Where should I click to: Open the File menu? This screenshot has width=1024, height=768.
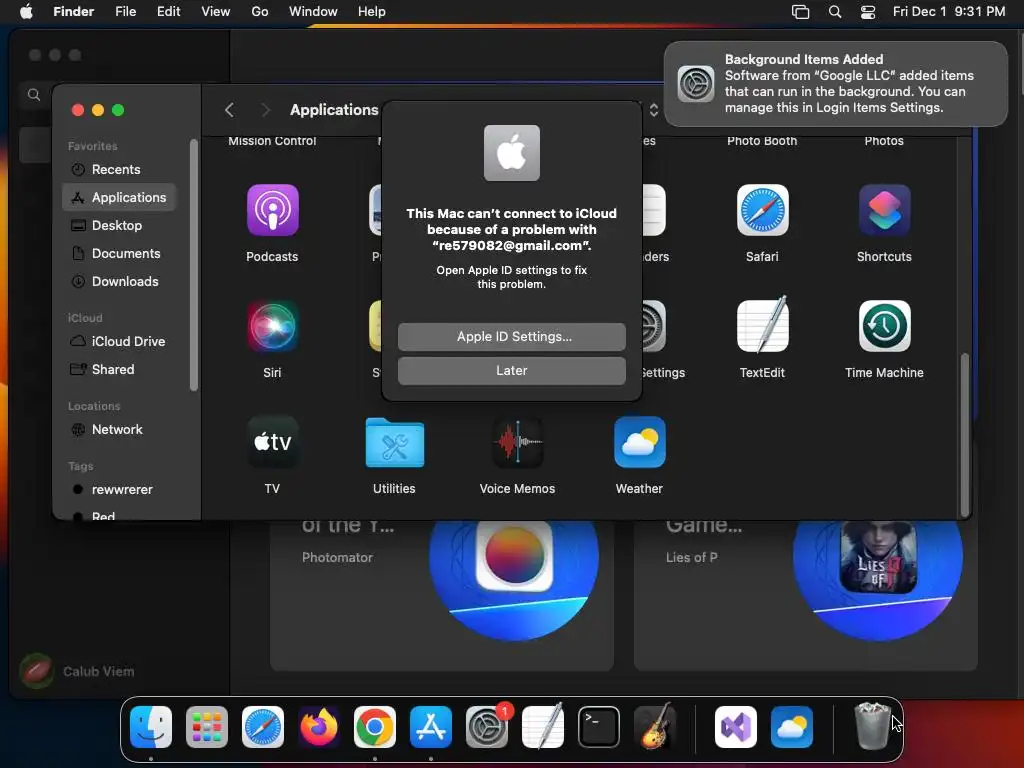click(x=125, y=12)
